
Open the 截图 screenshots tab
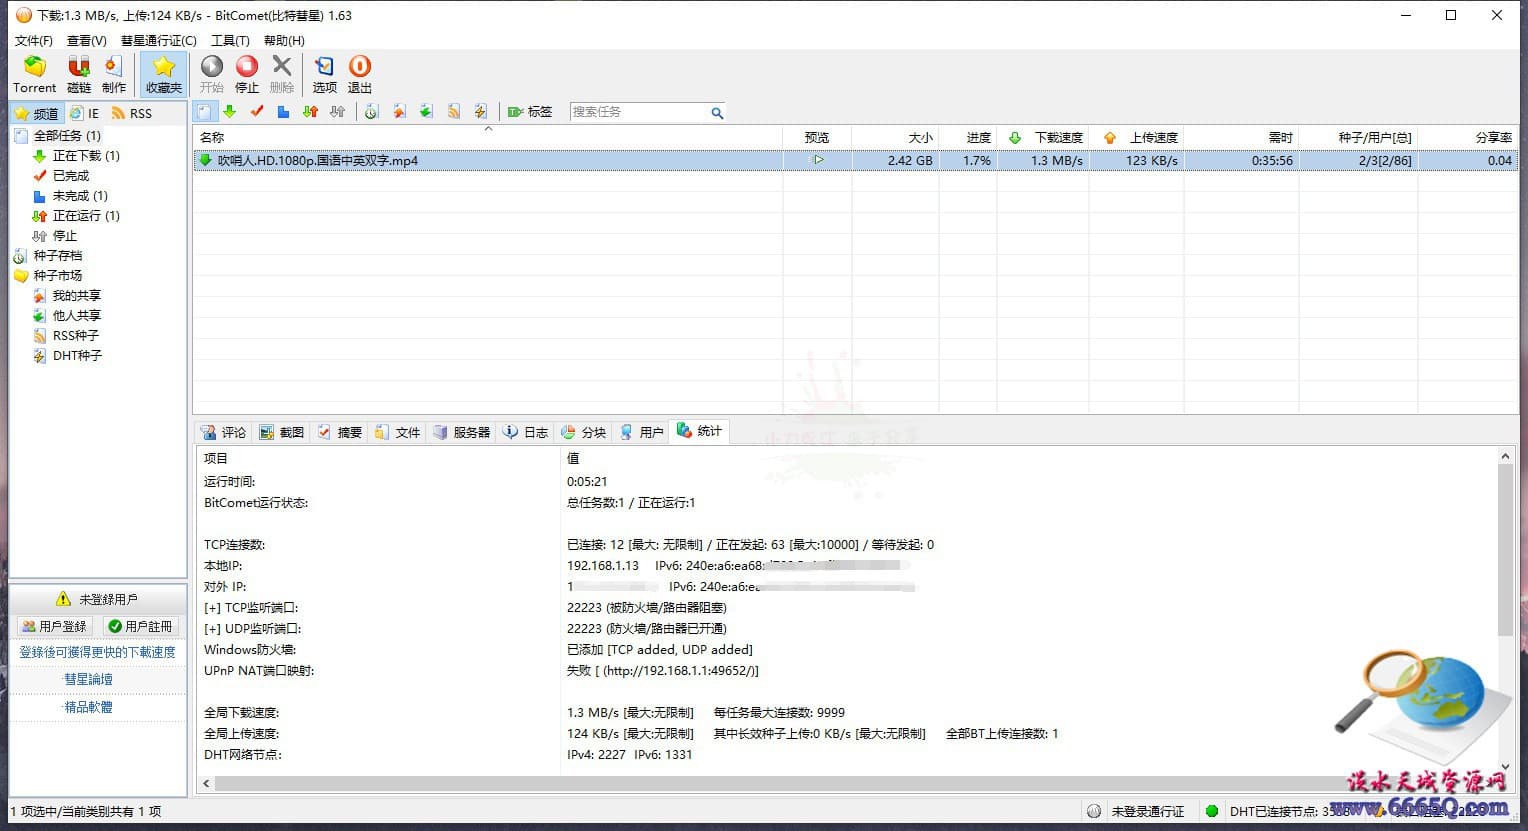(x=281, y=432)
